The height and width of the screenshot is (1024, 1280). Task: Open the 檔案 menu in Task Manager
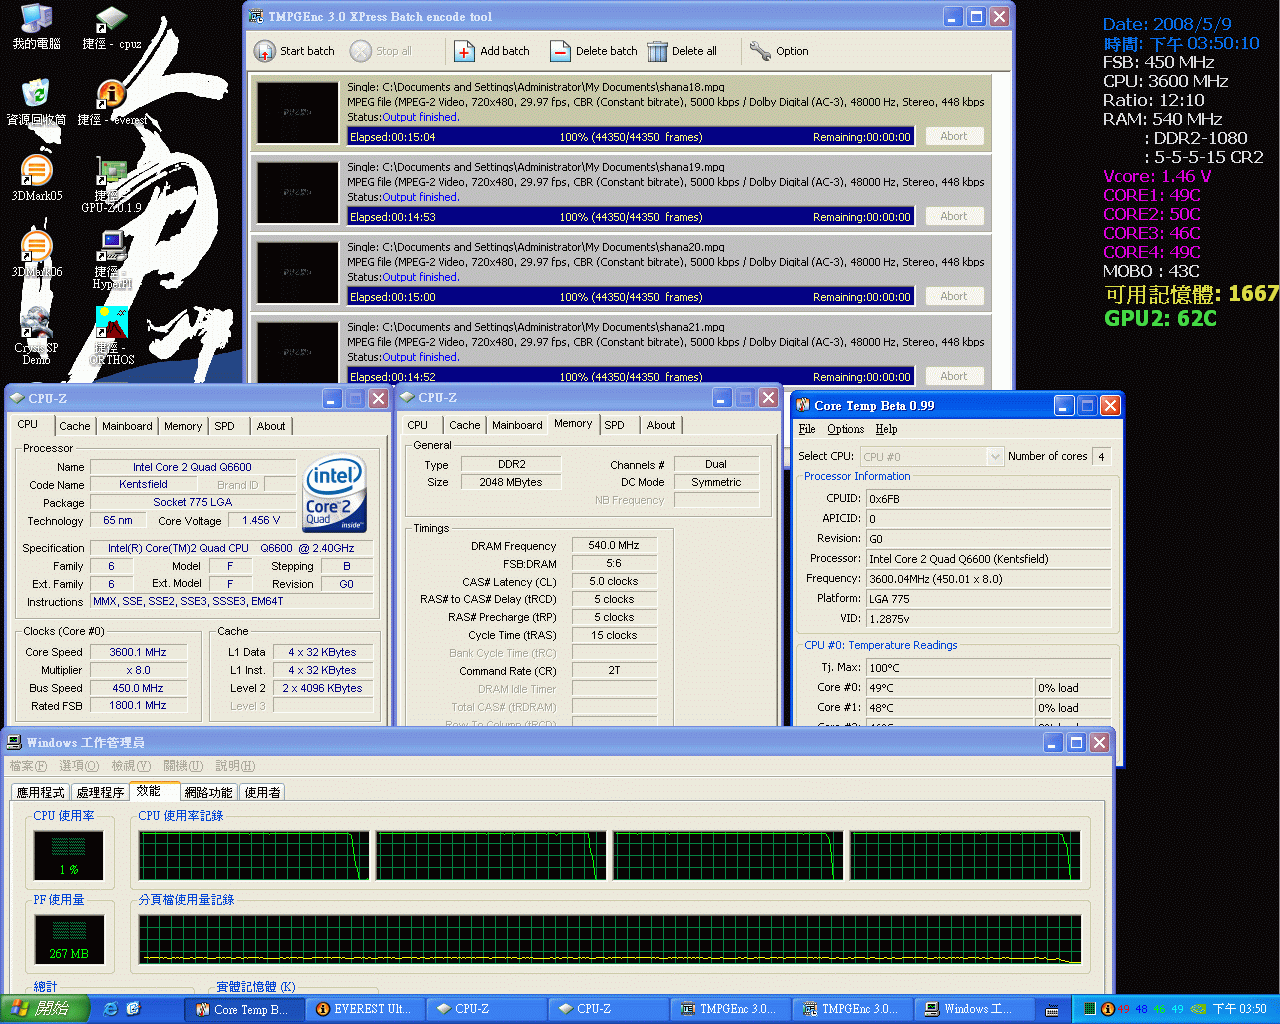tap(28, 766)
